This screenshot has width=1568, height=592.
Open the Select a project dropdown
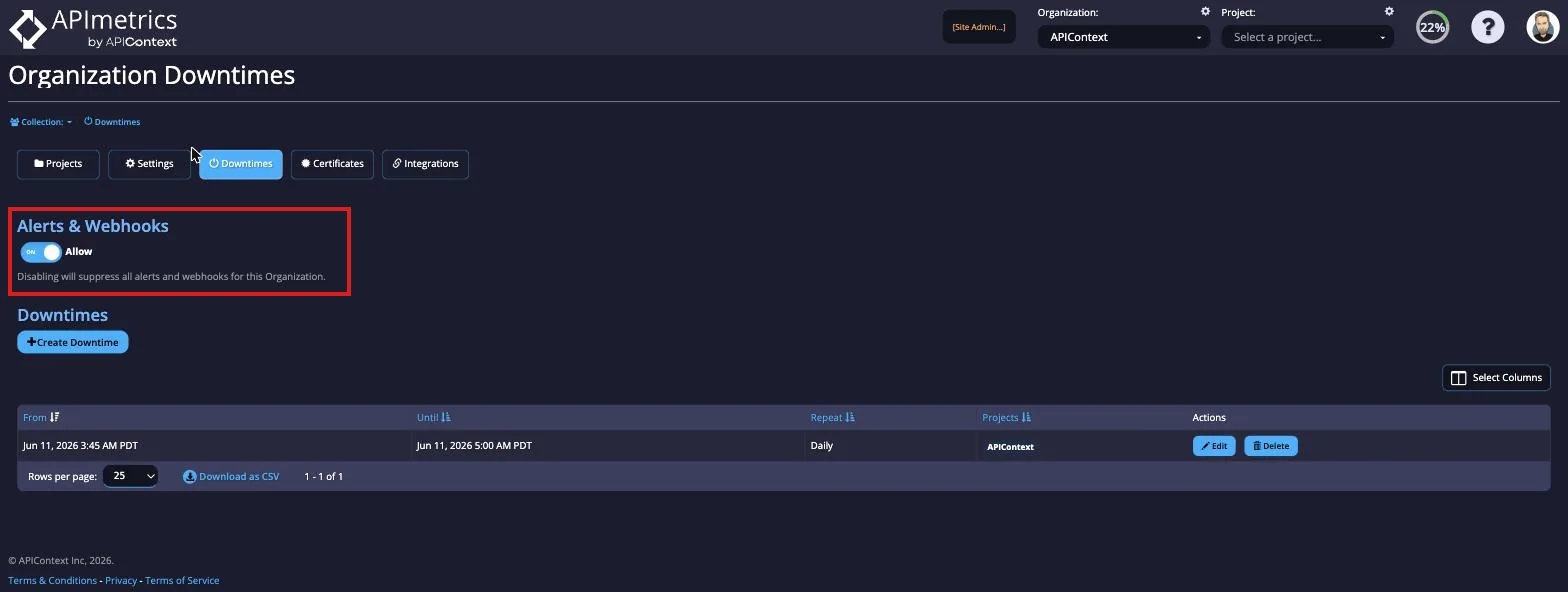(1308, 37)
